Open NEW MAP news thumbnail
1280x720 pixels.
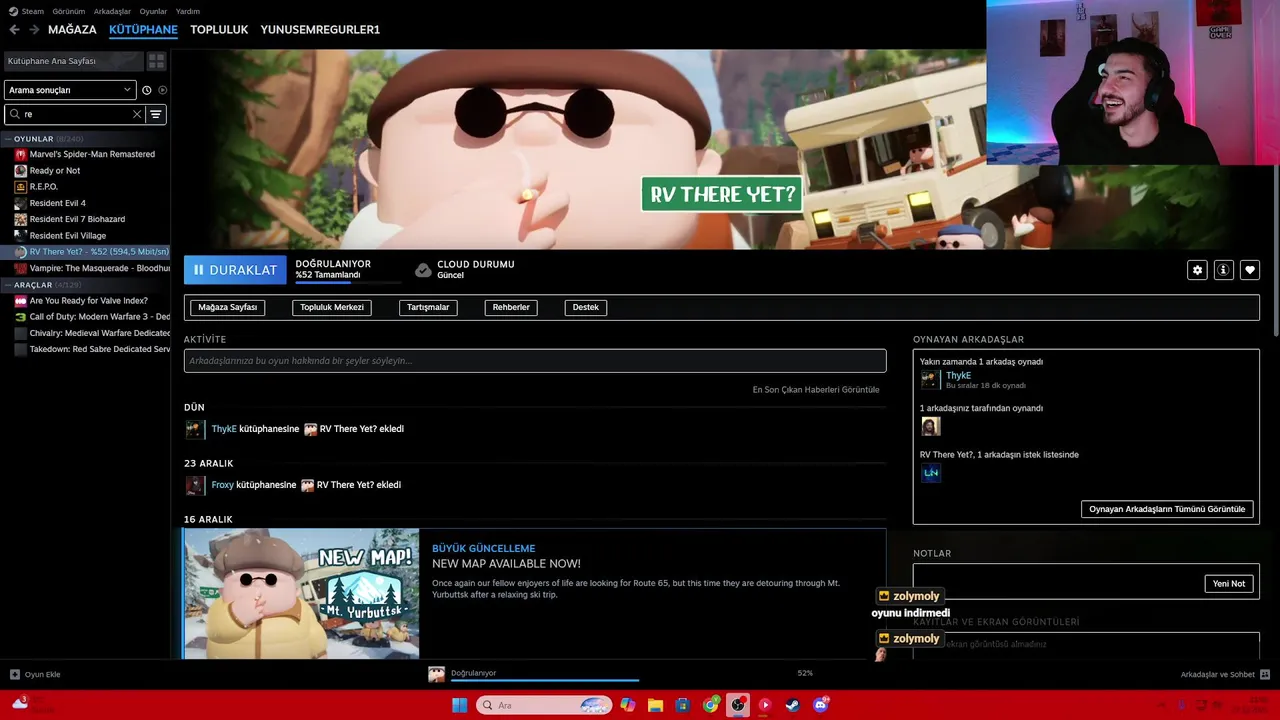tap(301, 593)
